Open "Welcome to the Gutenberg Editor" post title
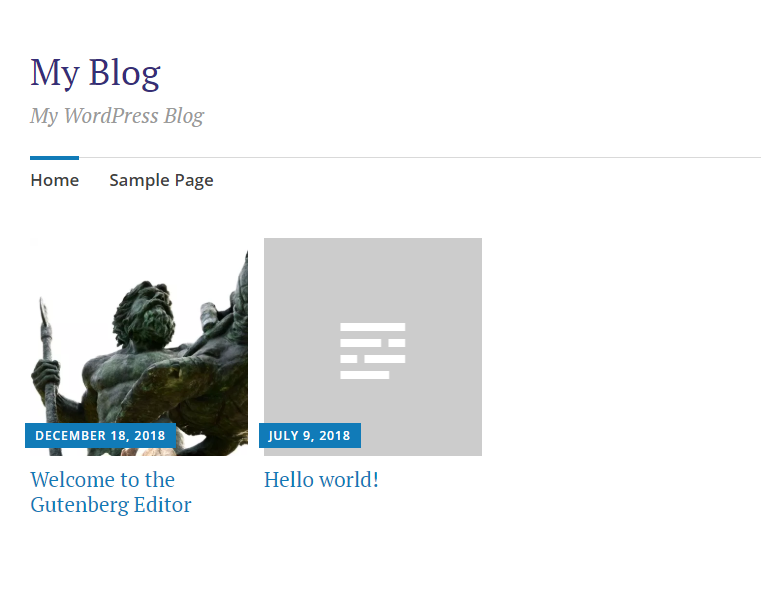Screen dimensions: 761x595 click(111, 492)
